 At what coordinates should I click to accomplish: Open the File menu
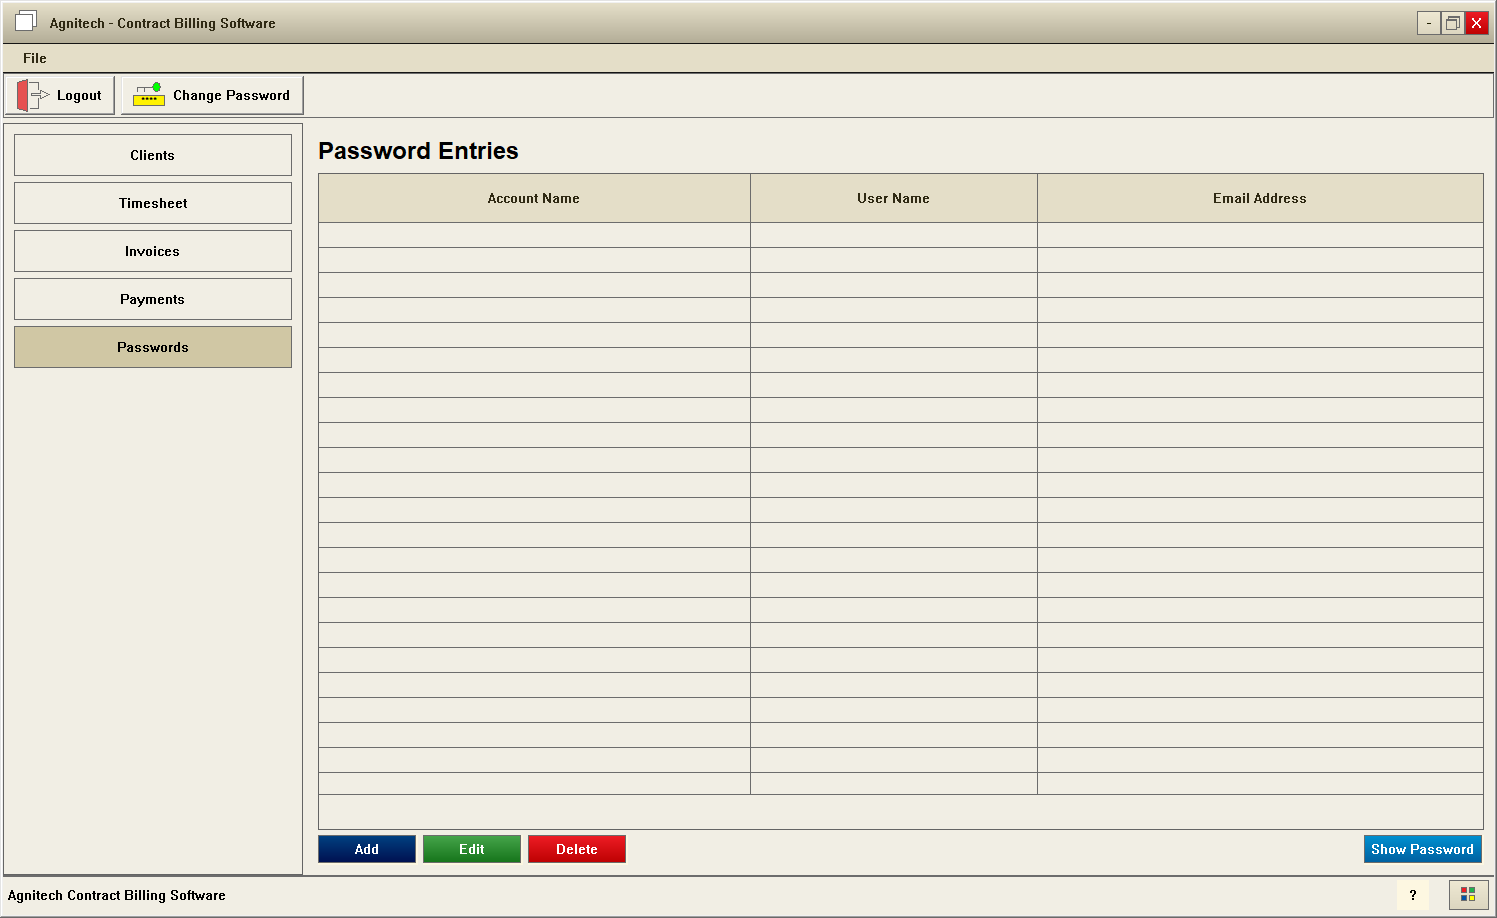(34, 58)
